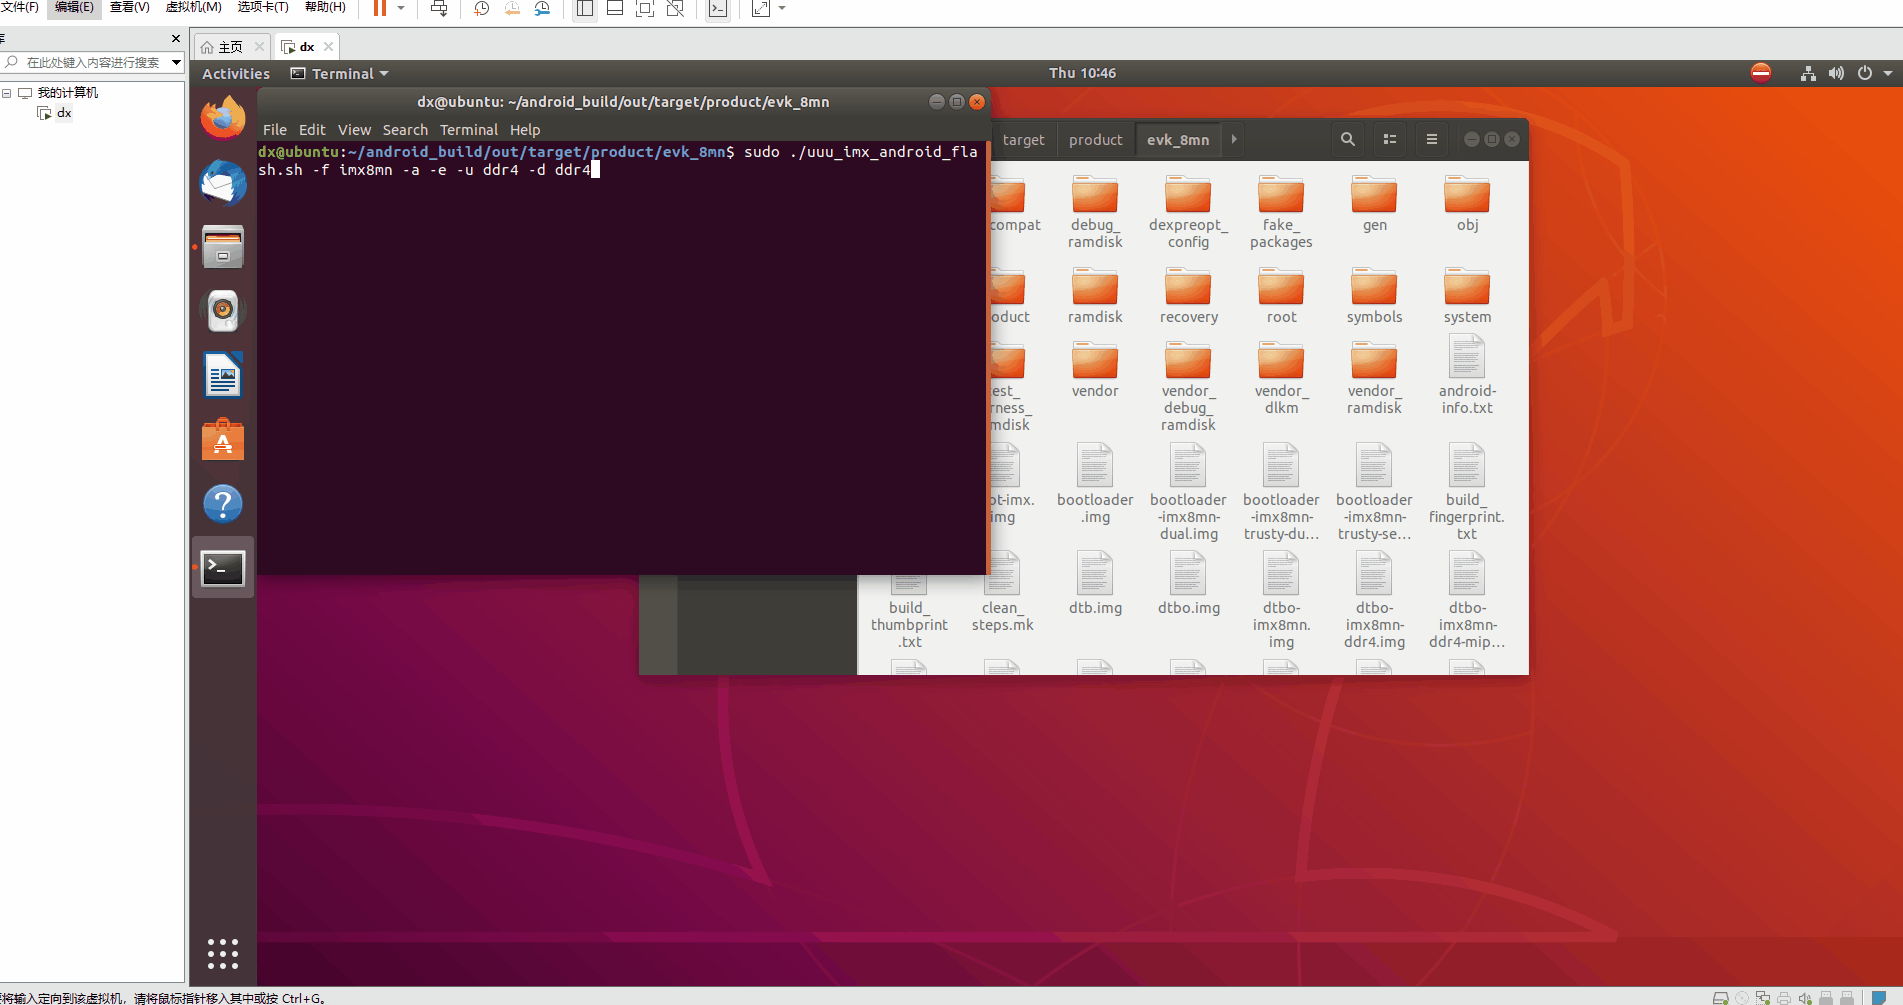
Task: Switch the file manager to list view
Action: [x=1389, y=139]
